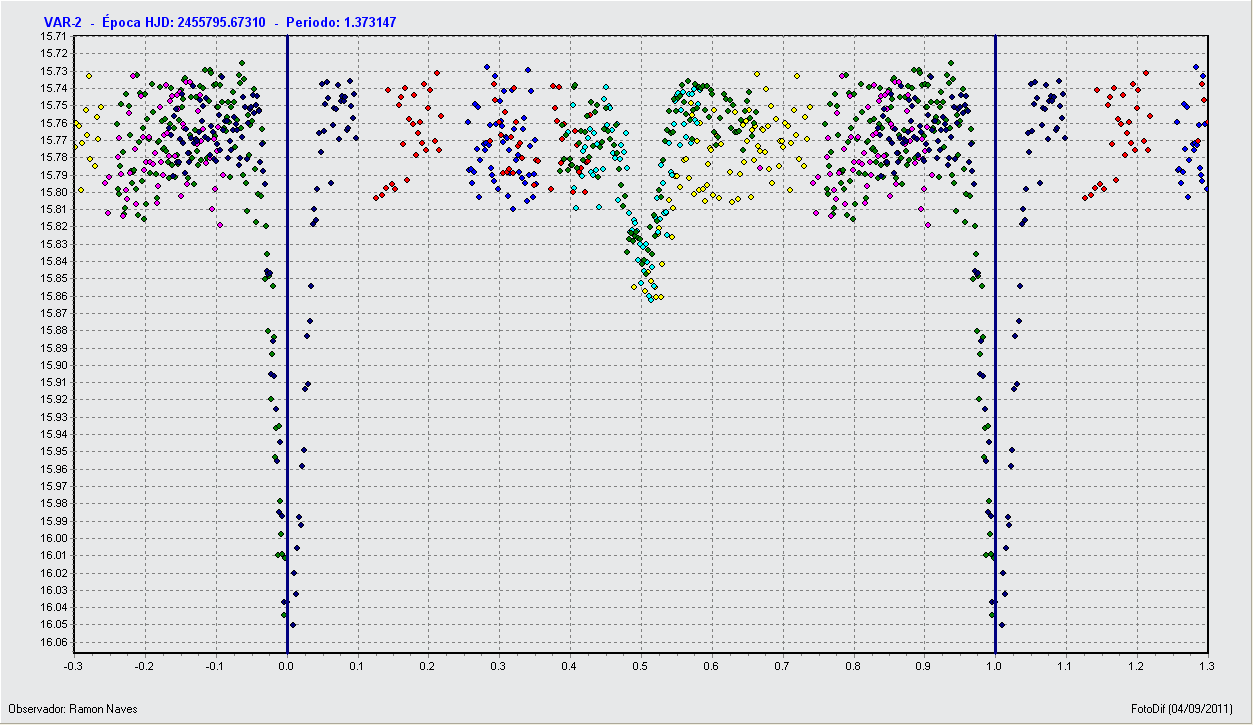The width and height of the screenshot is (1253, 725).
Task: Click the 15.81 magnitude label
Action: pos(54,209)
